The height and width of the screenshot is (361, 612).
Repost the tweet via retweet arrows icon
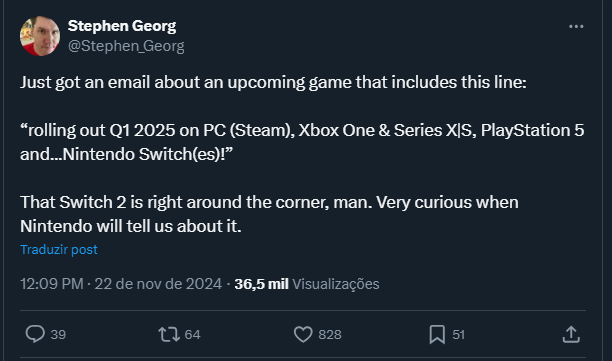click(169, 334)
